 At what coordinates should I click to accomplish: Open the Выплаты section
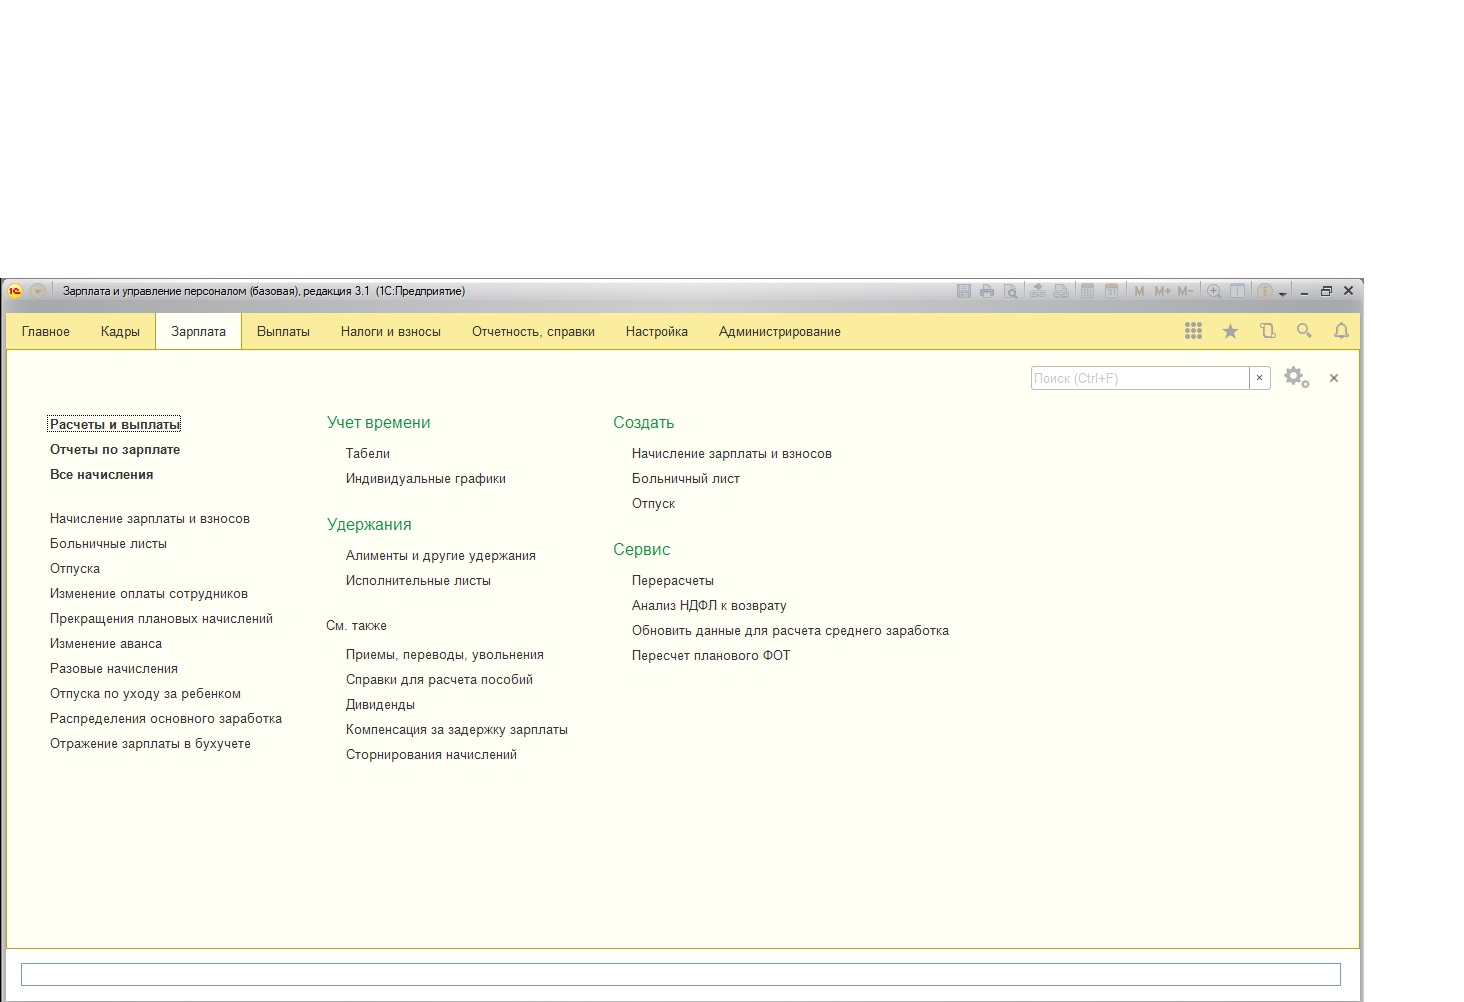click(283, 332)
